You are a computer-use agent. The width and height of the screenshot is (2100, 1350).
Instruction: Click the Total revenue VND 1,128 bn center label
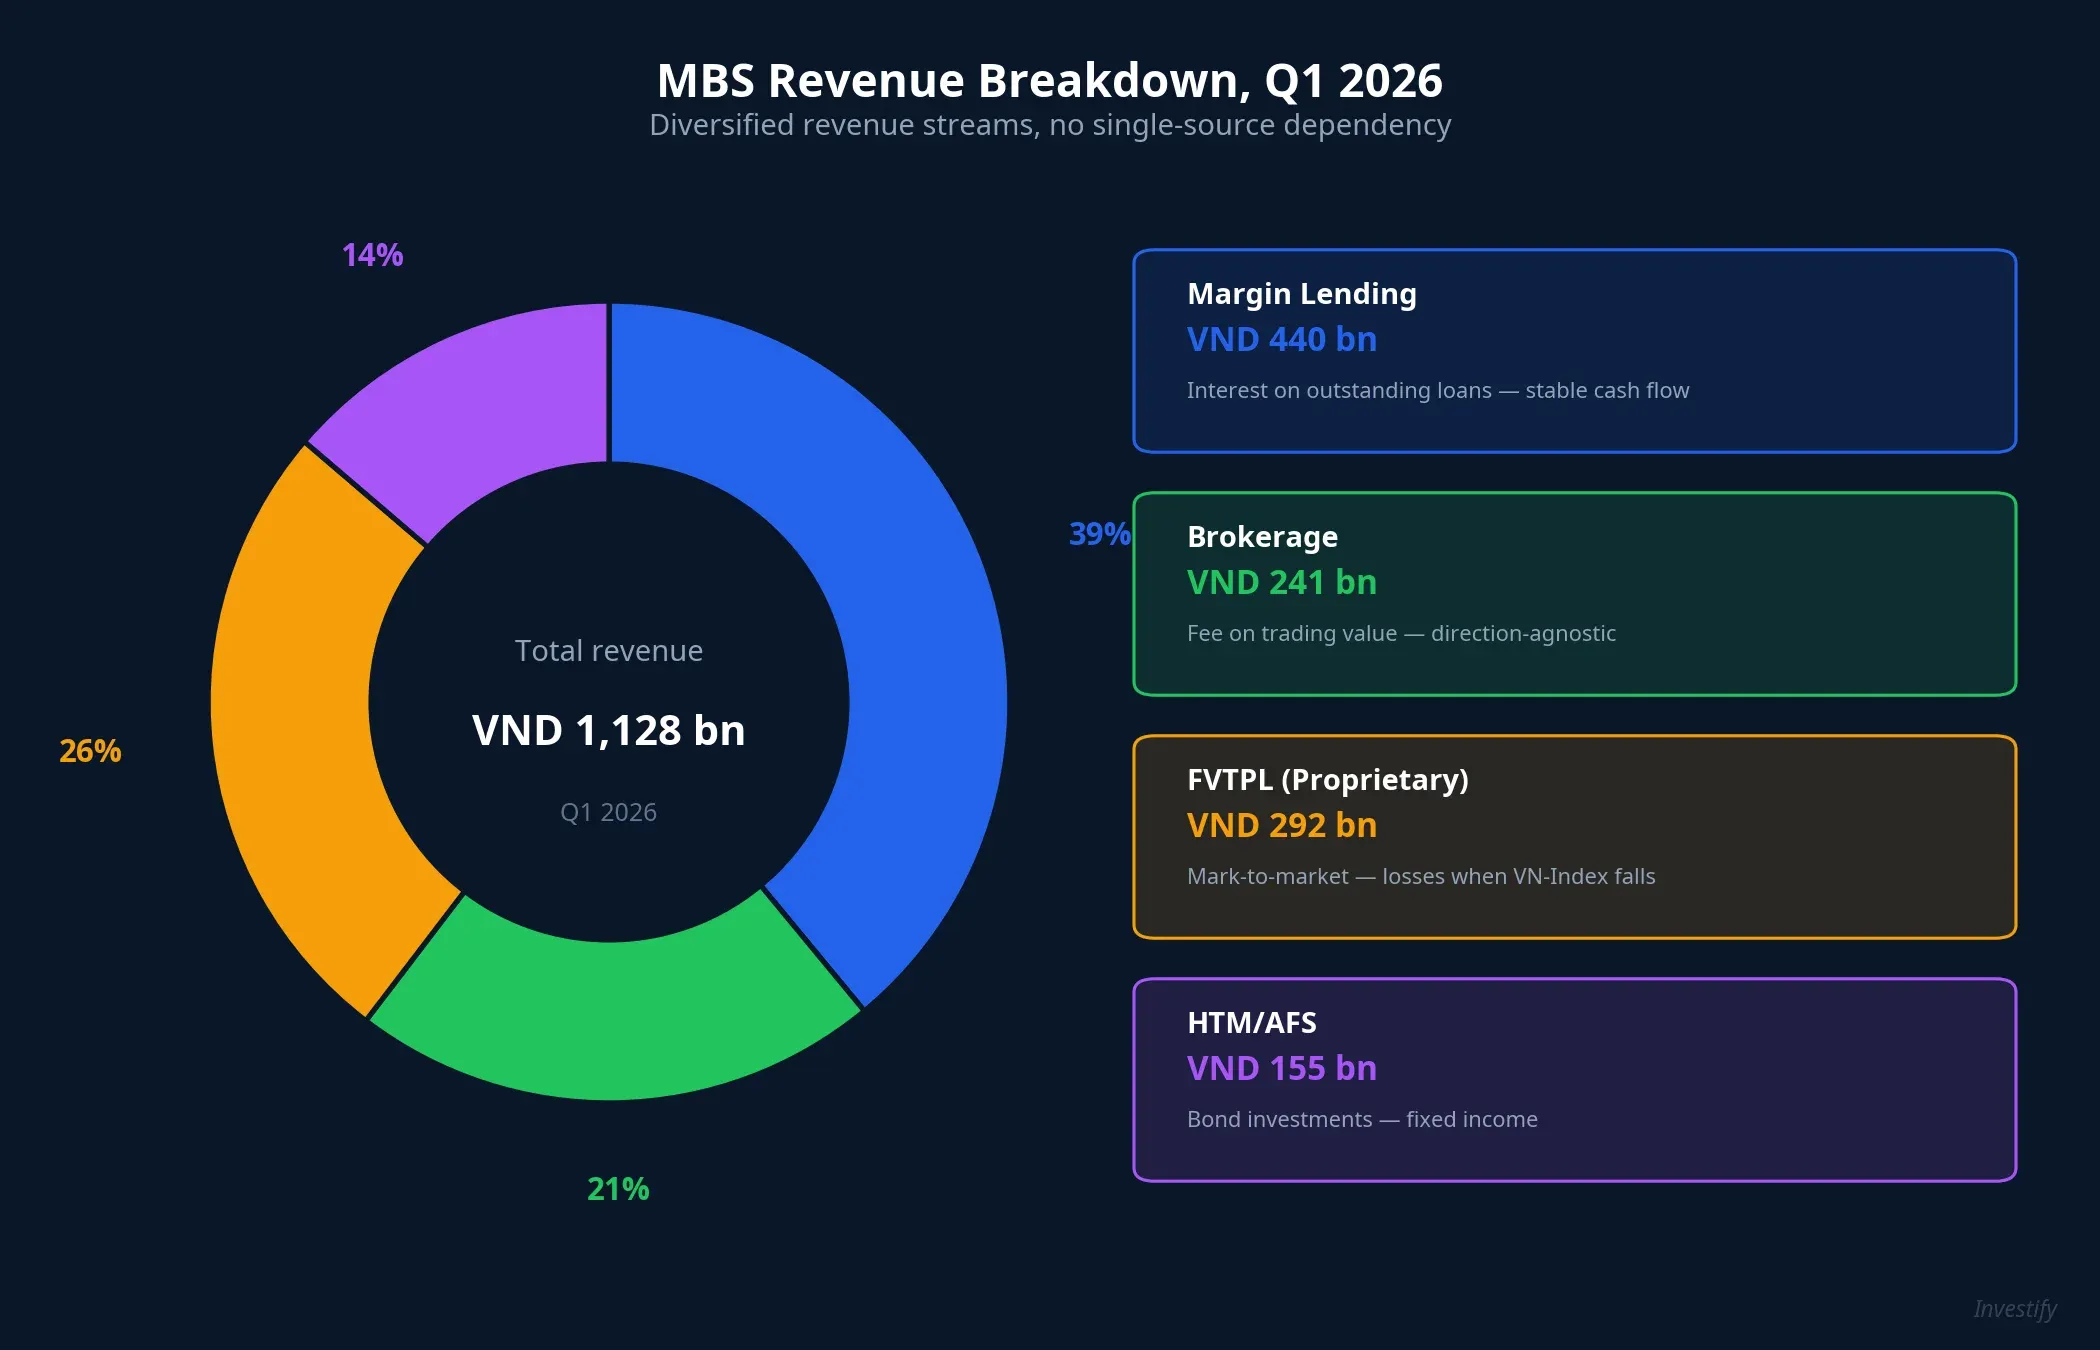click(608, 730)
